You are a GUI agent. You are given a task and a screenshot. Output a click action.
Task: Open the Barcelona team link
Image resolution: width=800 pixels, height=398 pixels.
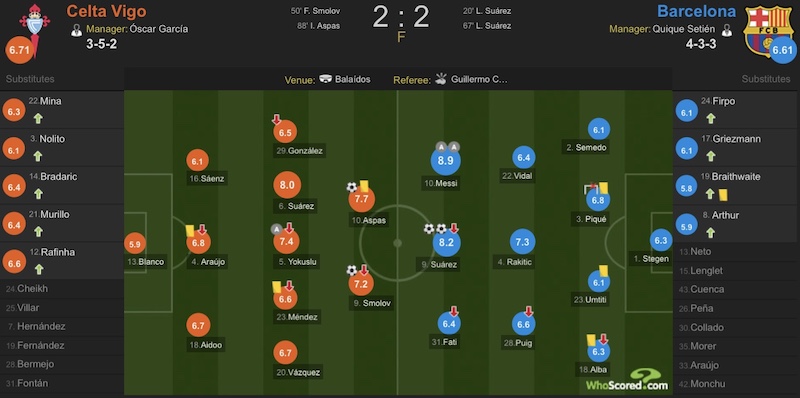696,11
